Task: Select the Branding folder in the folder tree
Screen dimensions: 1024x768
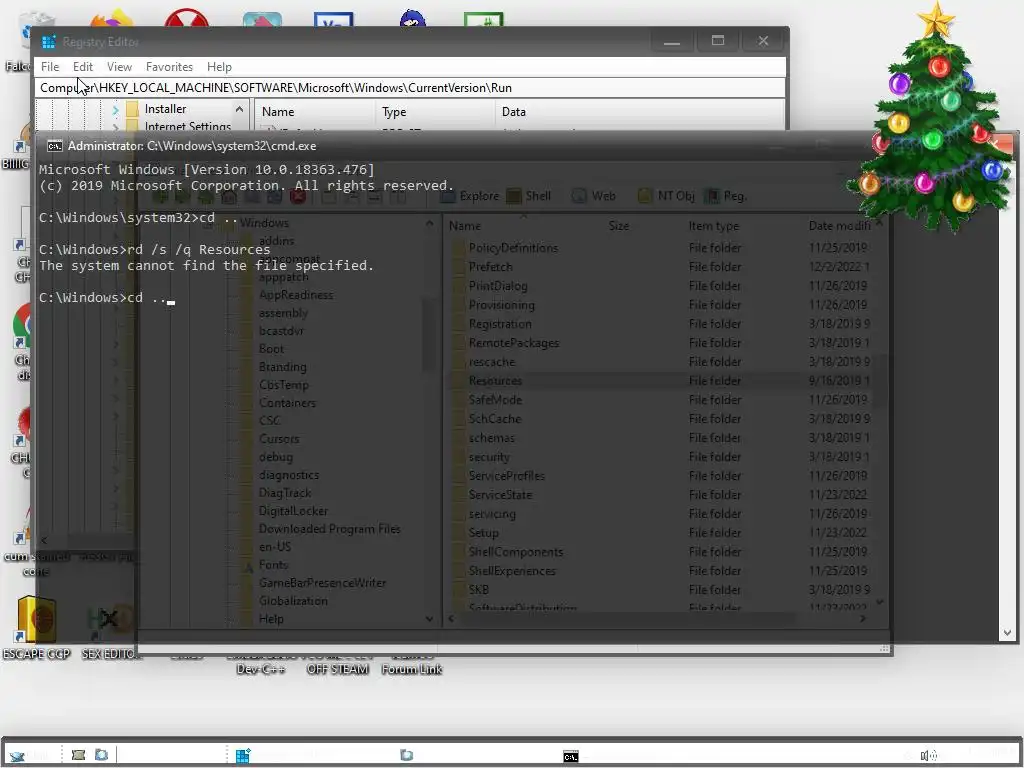Action: point(282,367)
